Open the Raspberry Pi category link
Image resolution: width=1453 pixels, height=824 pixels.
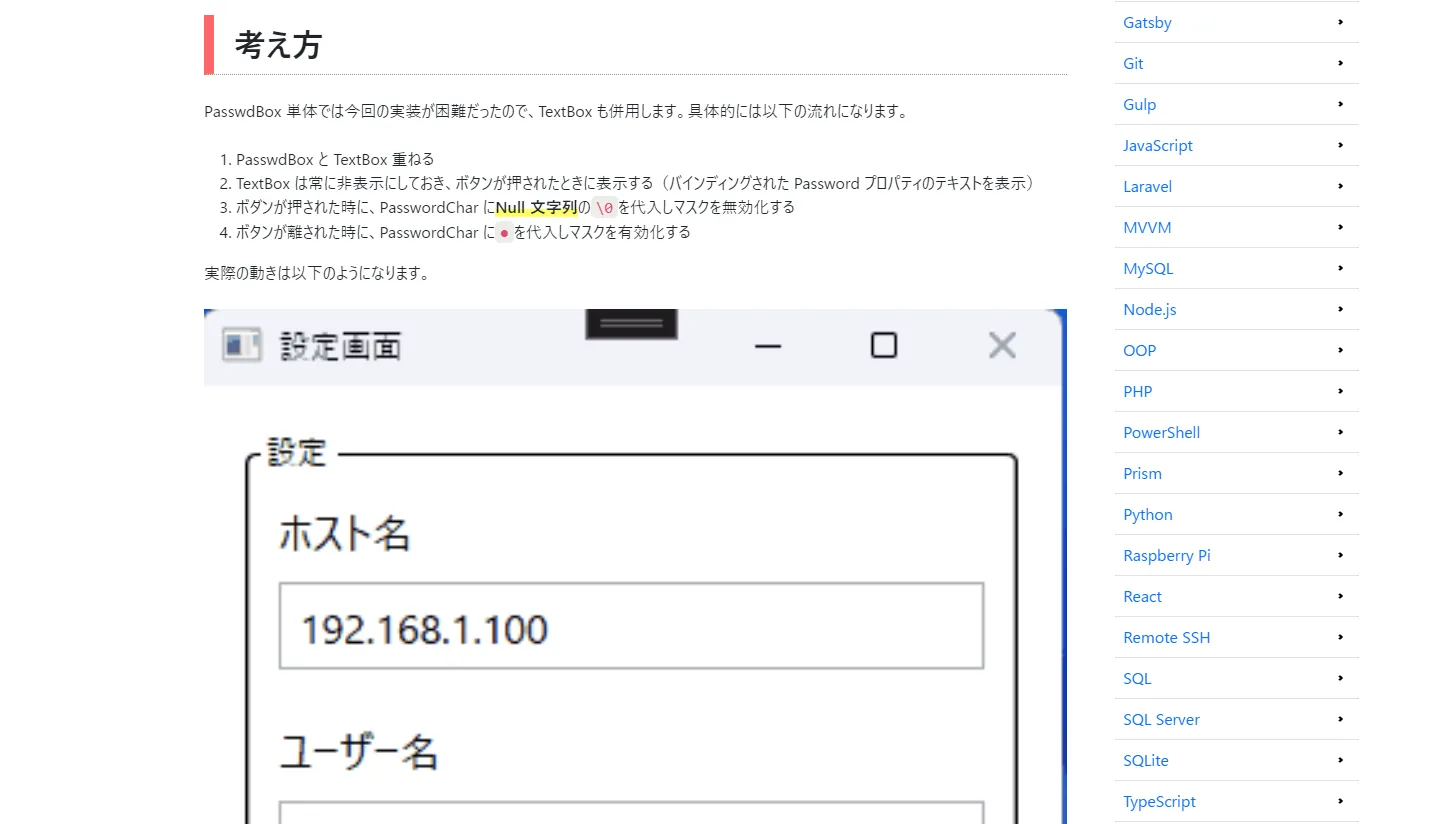click(1167, 555)
